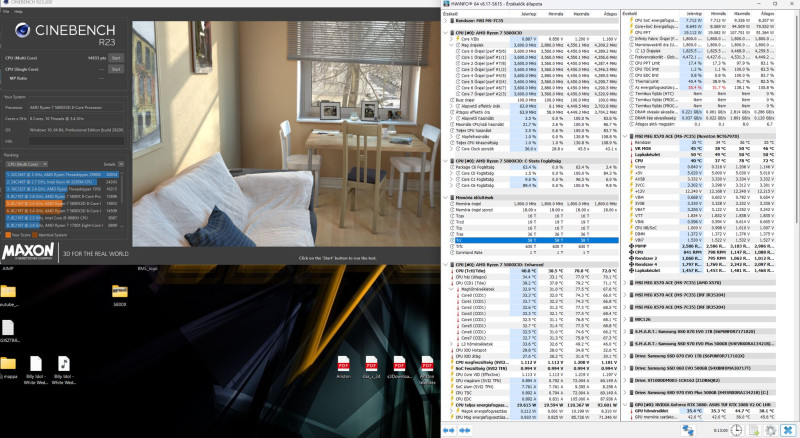Click the MAXON logo in Cinebench
This screenshot has width=800, height=438.
[x=28, y=251]
